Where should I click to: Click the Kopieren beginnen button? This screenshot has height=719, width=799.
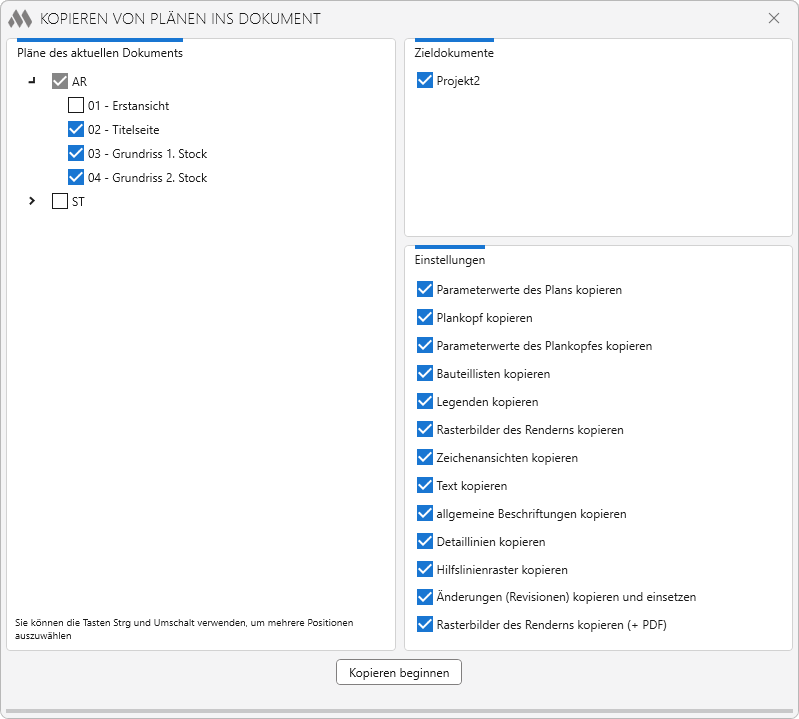[x=399, y=673]
